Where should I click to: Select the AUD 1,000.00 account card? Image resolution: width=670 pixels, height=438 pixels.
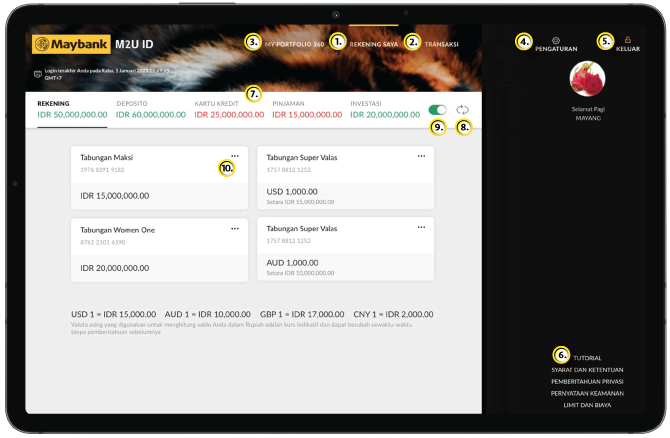click(x=346, y=249)
